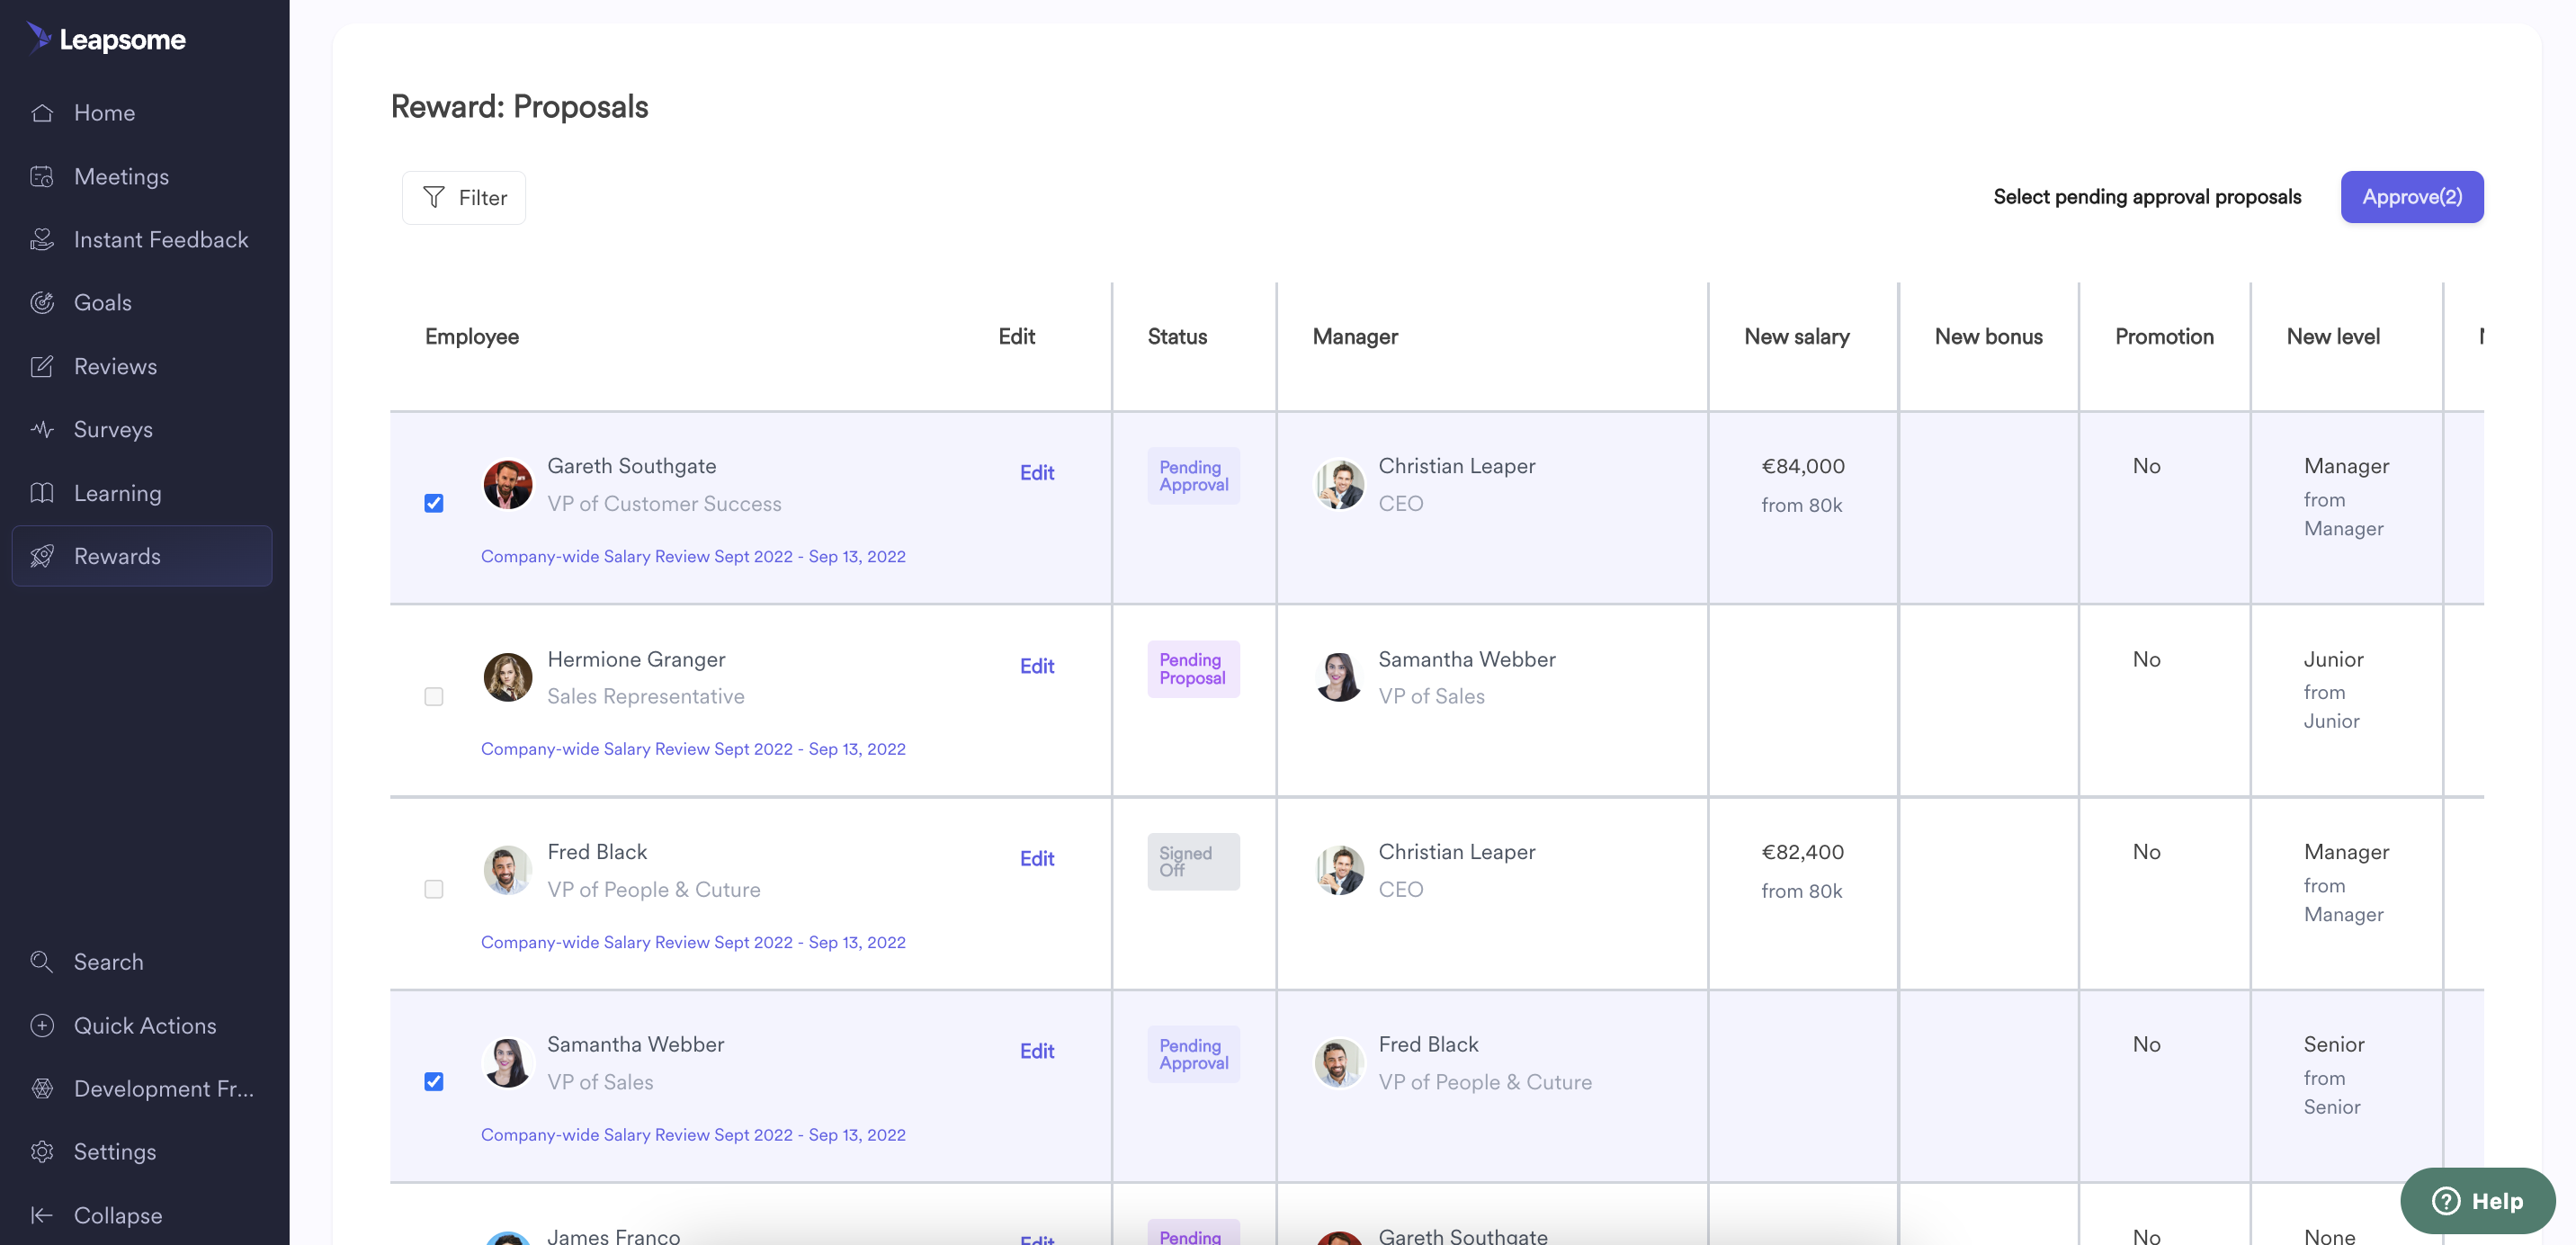Click the Settings gear icon
Image resolution: width=2576 pixels, height=1245 pixels.
pyautogui.click(x=42, y=1151)
